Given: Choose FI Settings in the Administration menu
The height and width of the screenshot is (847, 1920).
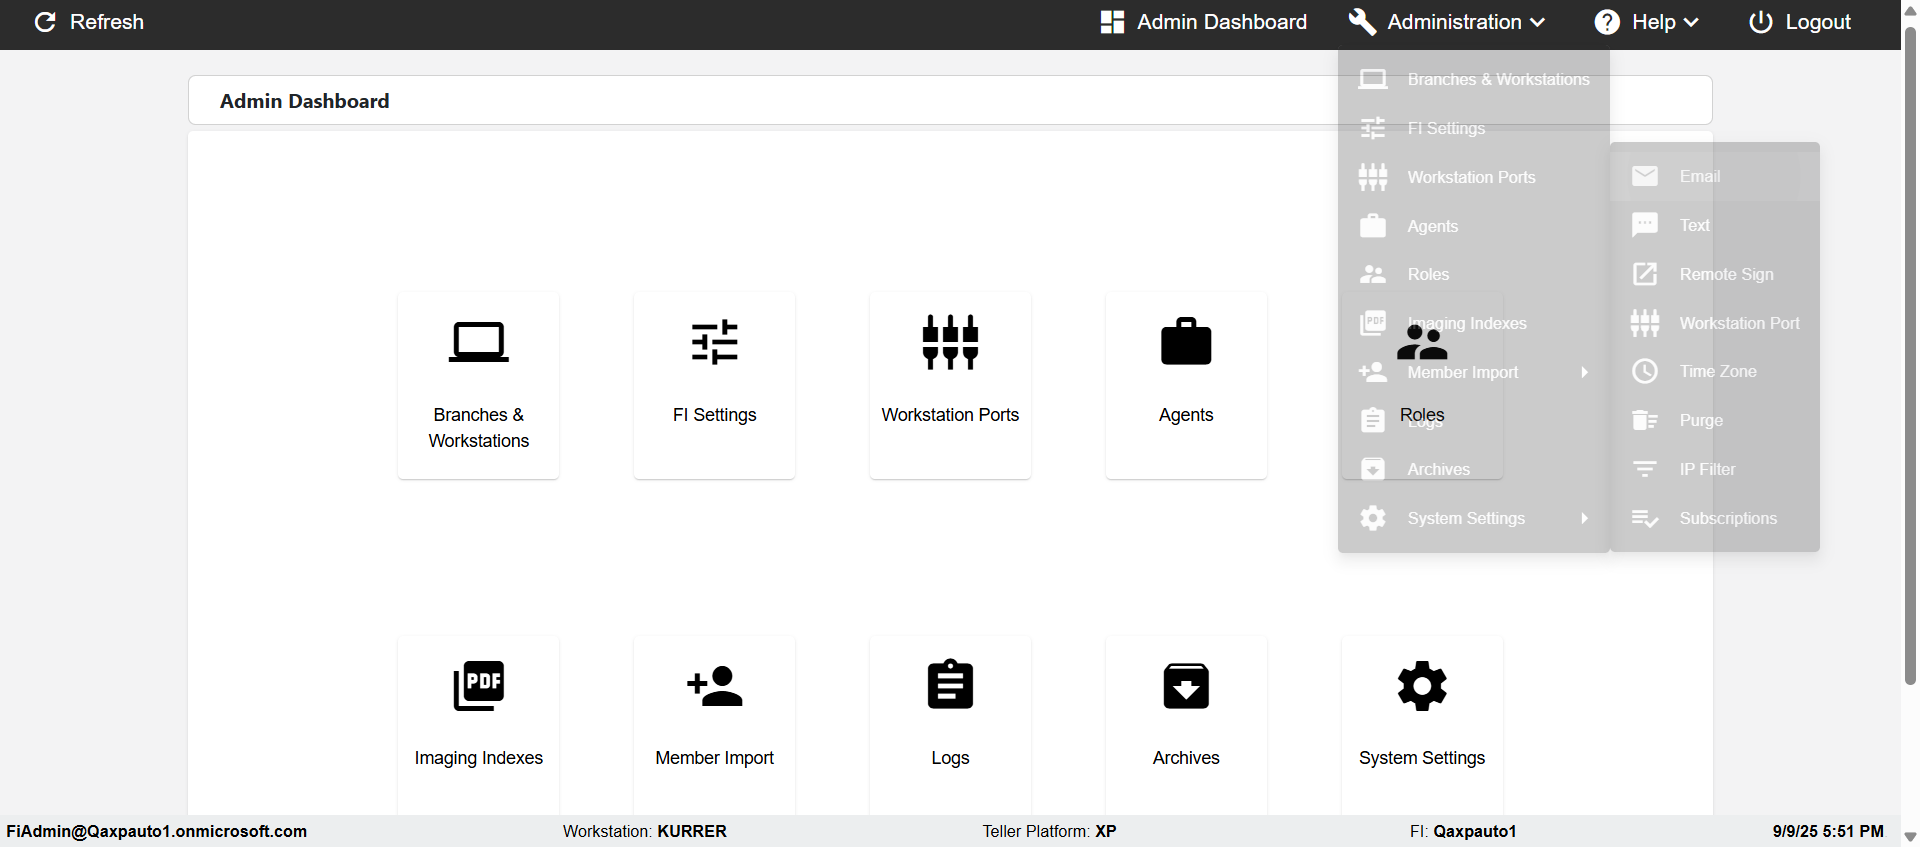Looking at the screenshot, I should (1474, 128).
